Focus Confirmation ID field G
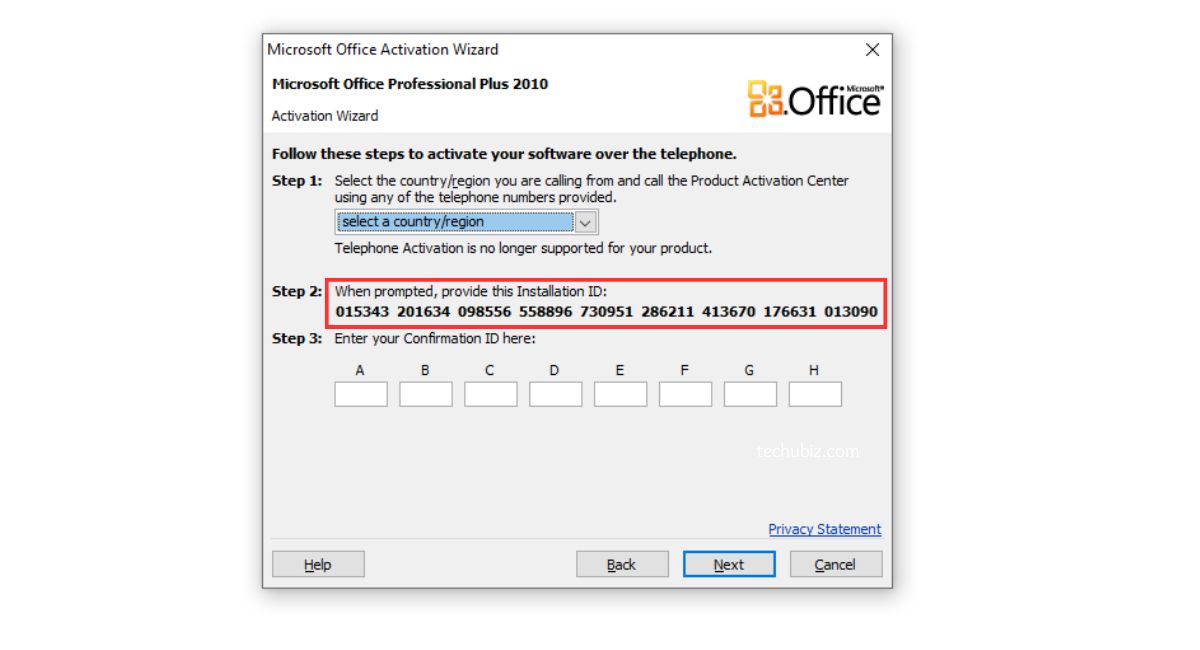 coord(750,394)
